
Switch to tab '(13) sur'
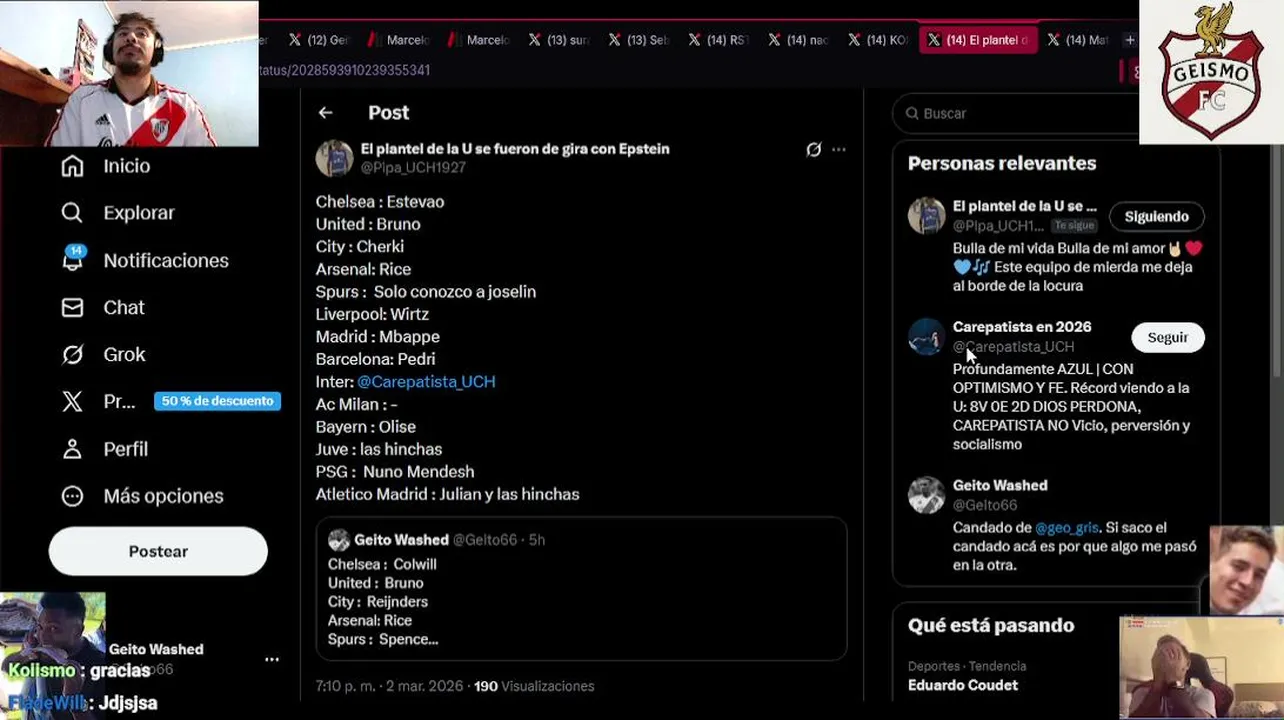(558, 40)
